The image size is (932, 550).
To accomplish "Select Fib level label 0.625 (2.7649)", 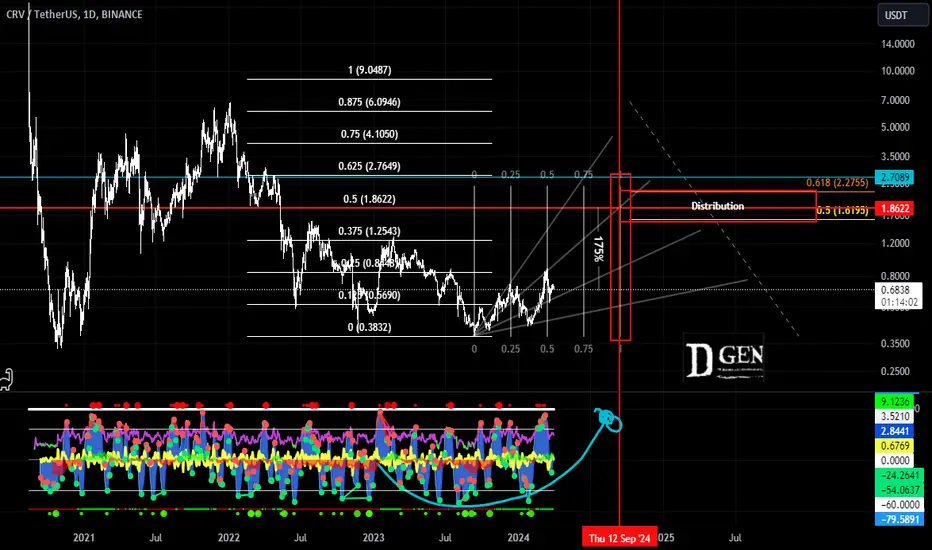I will click(x=370, y=166).
